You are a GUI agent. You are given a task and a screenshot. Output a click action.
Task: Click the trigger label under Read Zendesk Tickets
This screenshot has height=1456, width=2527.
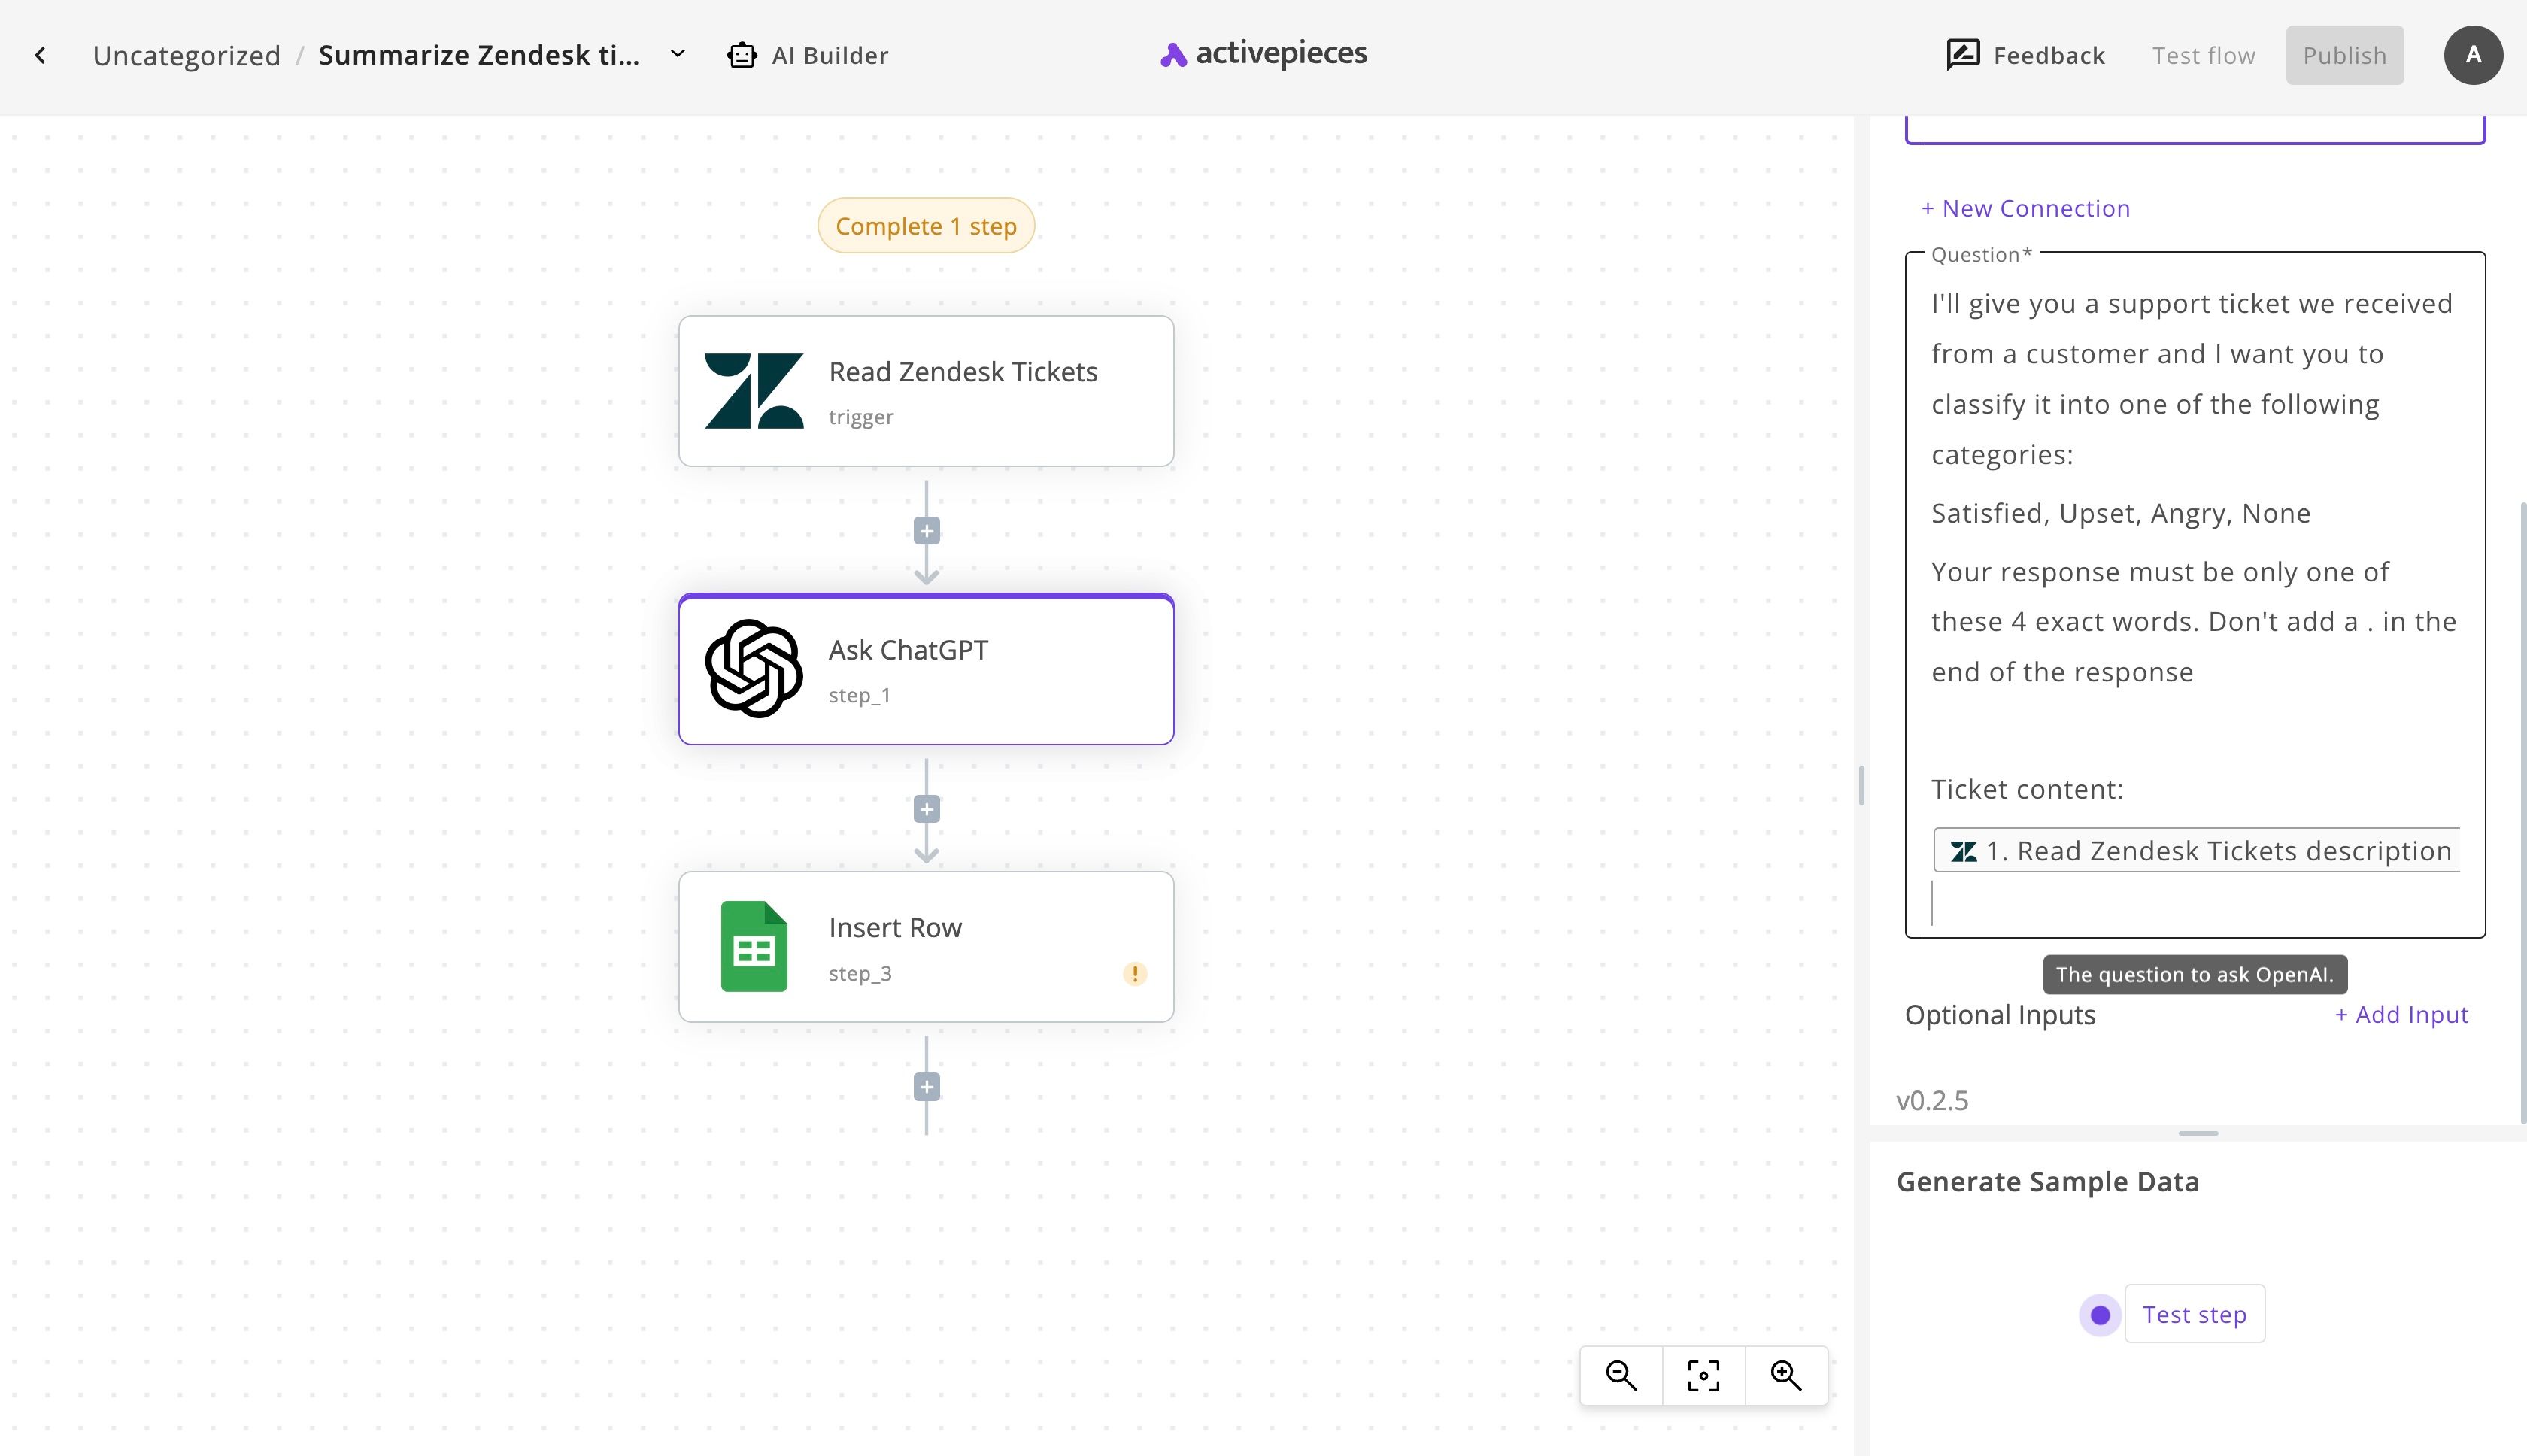coord(861,418)
